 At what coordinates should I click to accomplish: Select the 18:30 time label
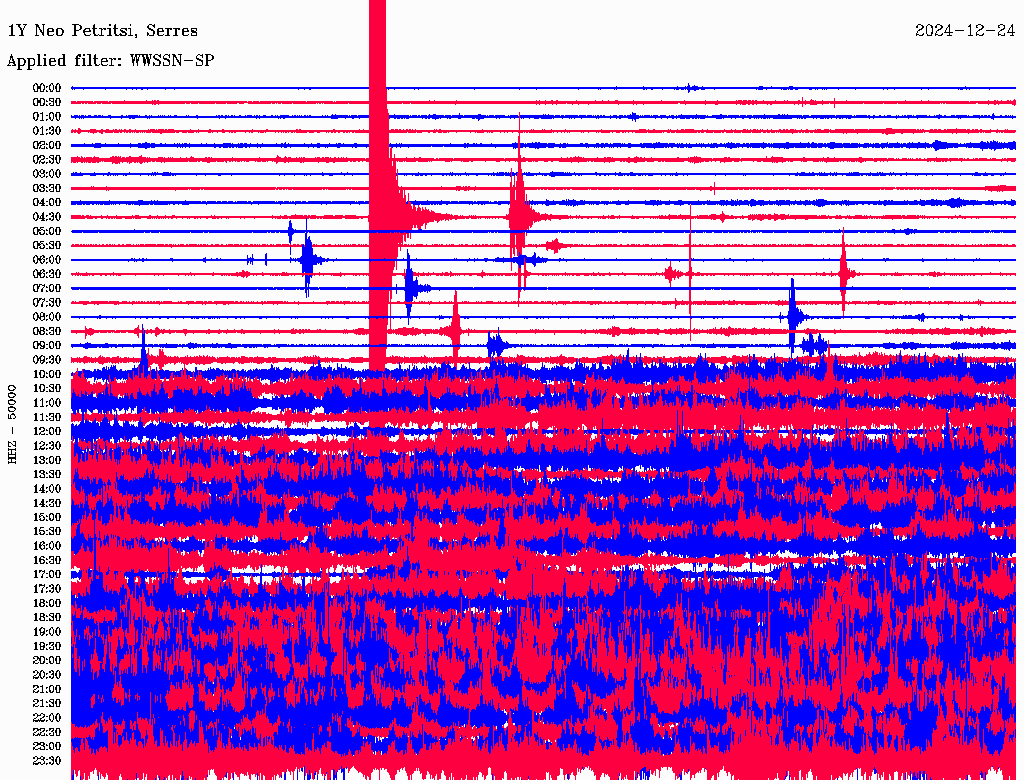point(47,618)
